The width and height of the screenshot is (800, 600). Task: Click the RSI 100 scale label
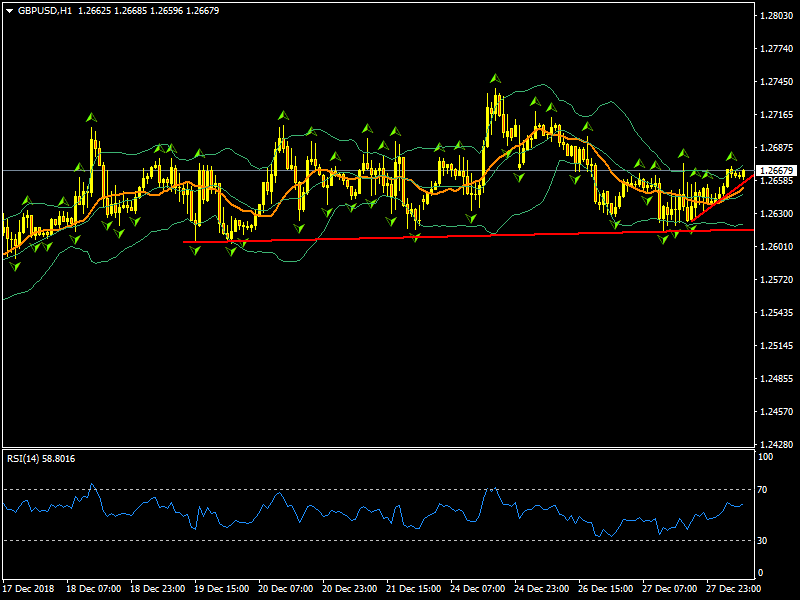click(768, 457)
